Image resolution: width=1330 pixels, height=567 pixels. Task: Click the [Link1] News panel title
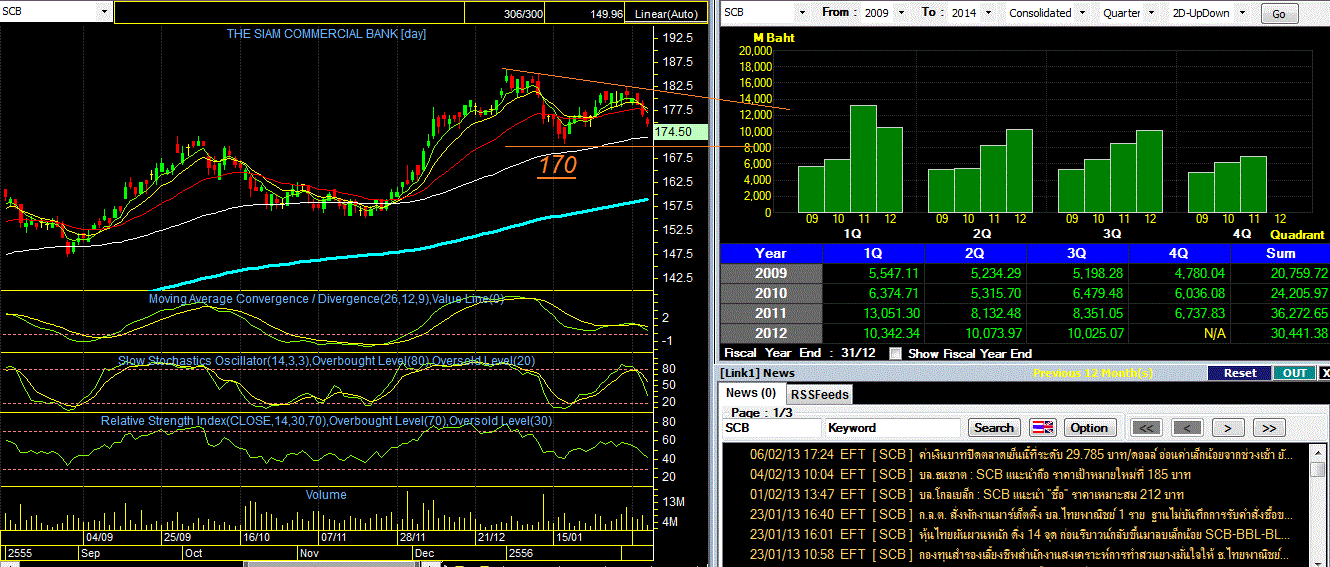[758, 373]
